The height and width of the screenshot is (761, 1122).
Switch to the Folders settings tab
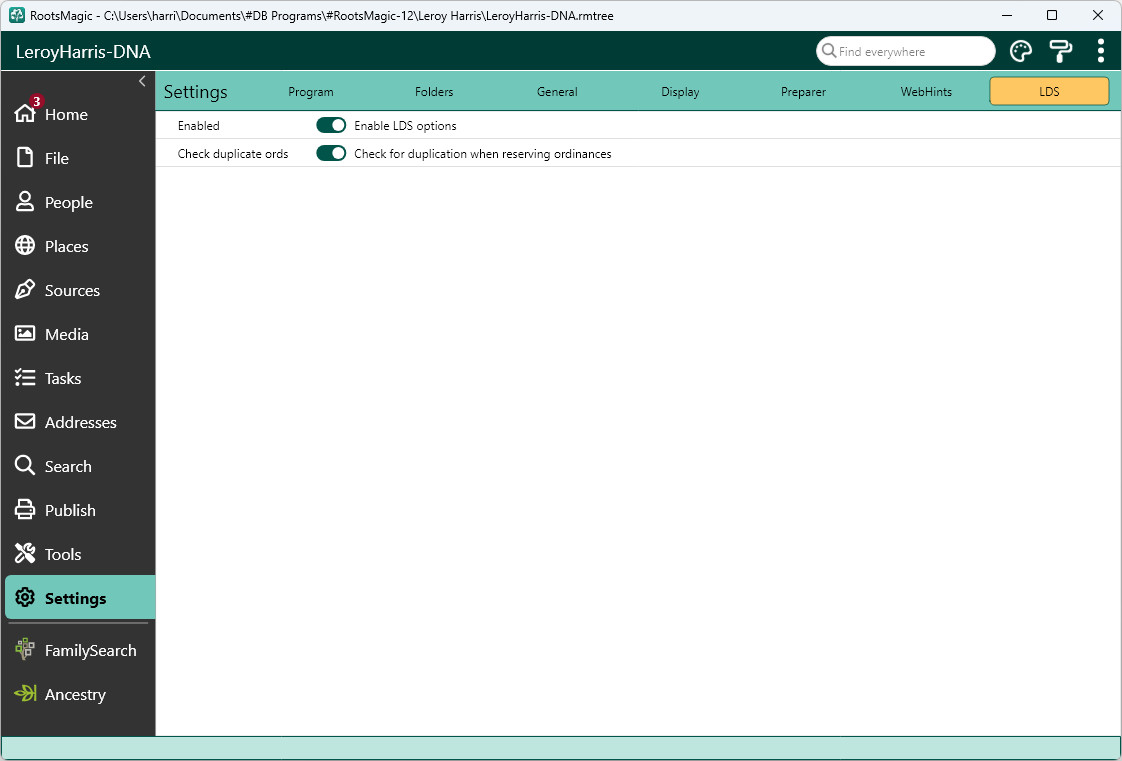(x=434, y=92)
